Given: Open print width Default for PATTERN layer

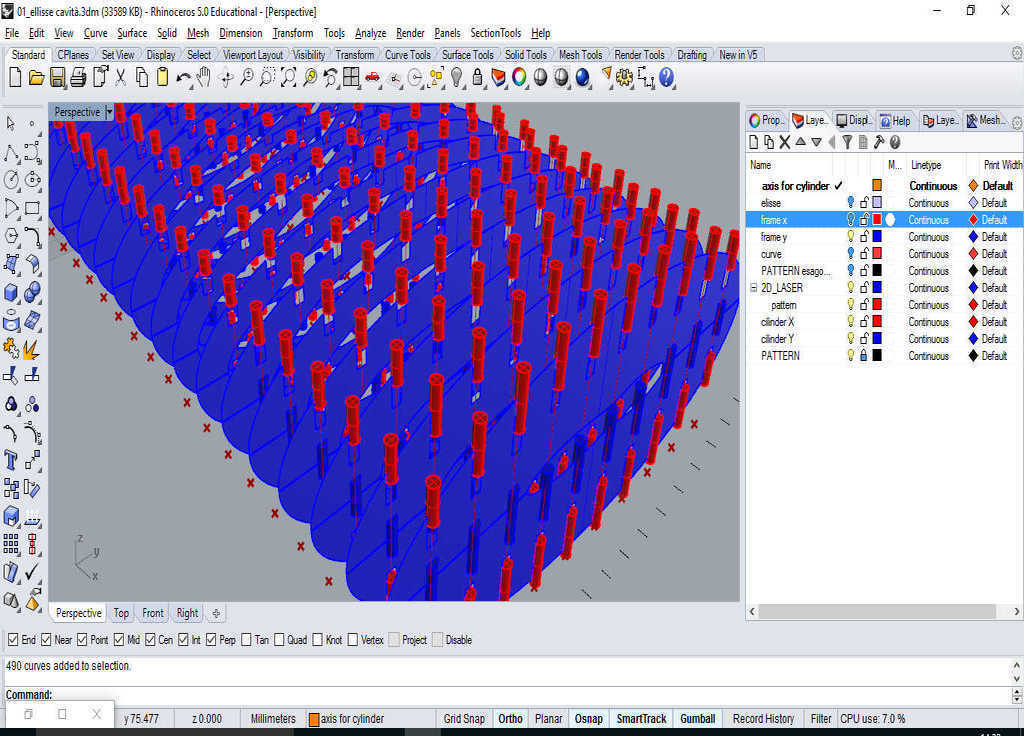Looking at the screenshot, I should [994, 356].
